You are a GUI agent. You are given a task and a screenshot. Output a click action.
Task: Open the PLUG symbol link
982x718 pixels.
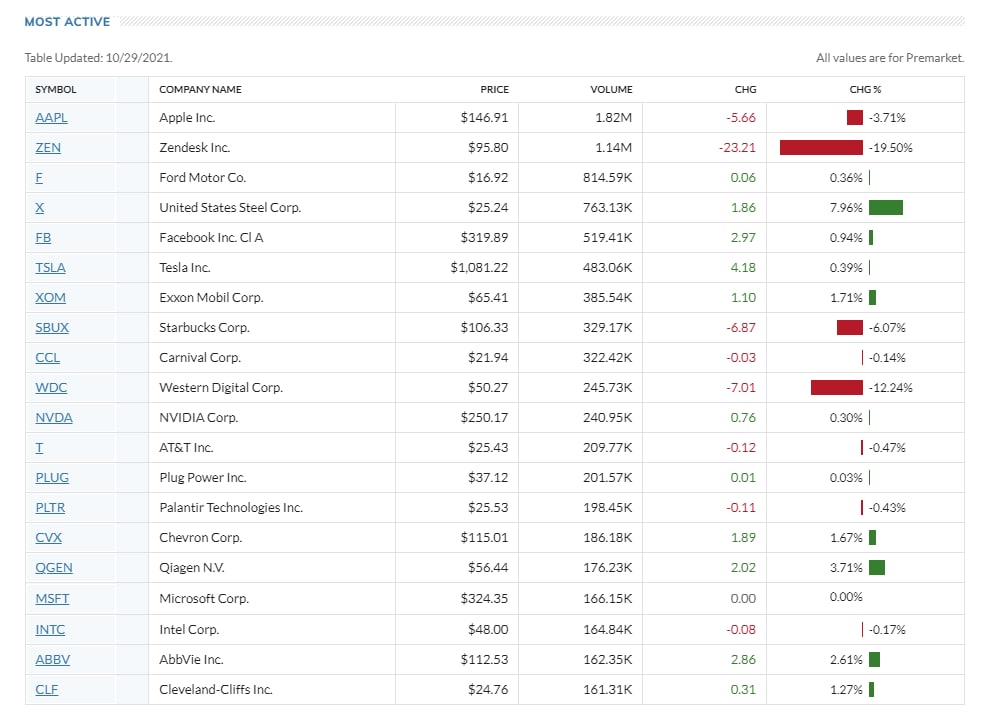[52, 478]
